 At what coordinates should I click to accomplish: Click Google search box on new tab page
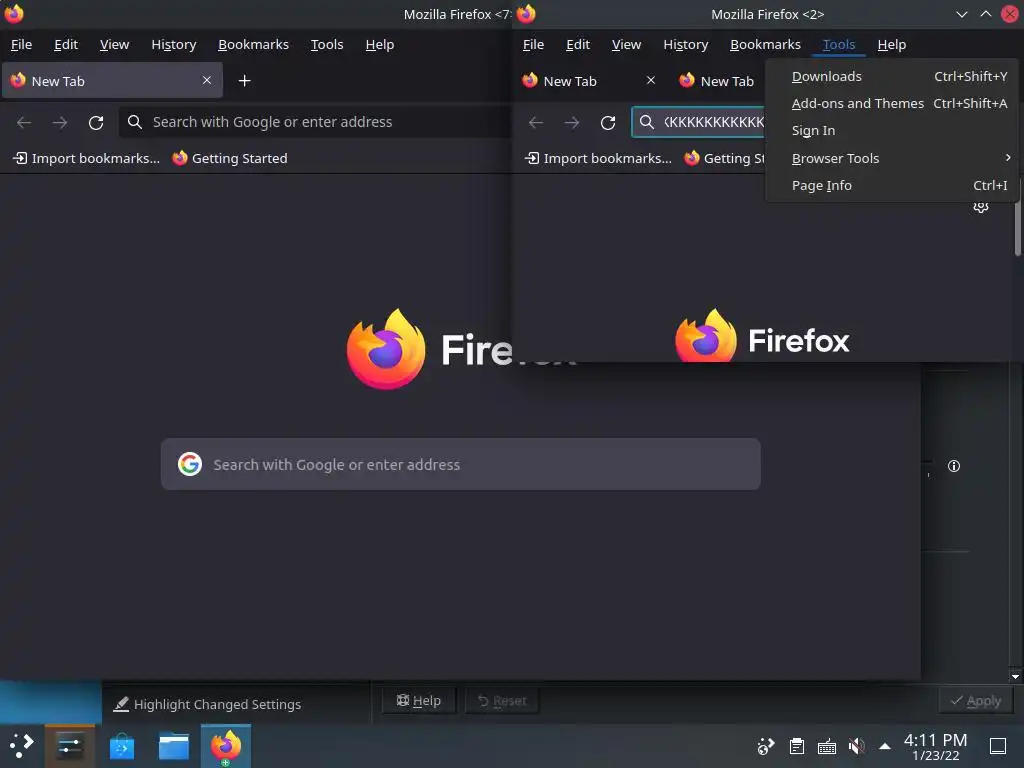point(460,464)
